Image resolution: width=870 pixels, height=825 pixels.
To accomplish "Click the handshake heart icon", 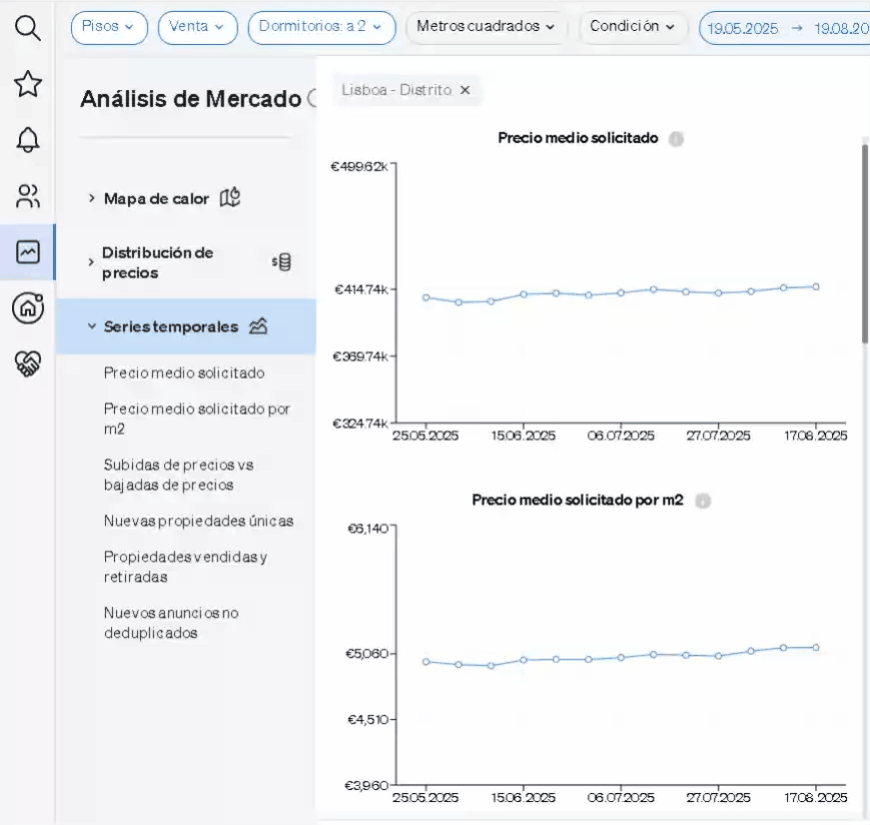I will click(x=28, y=364).
